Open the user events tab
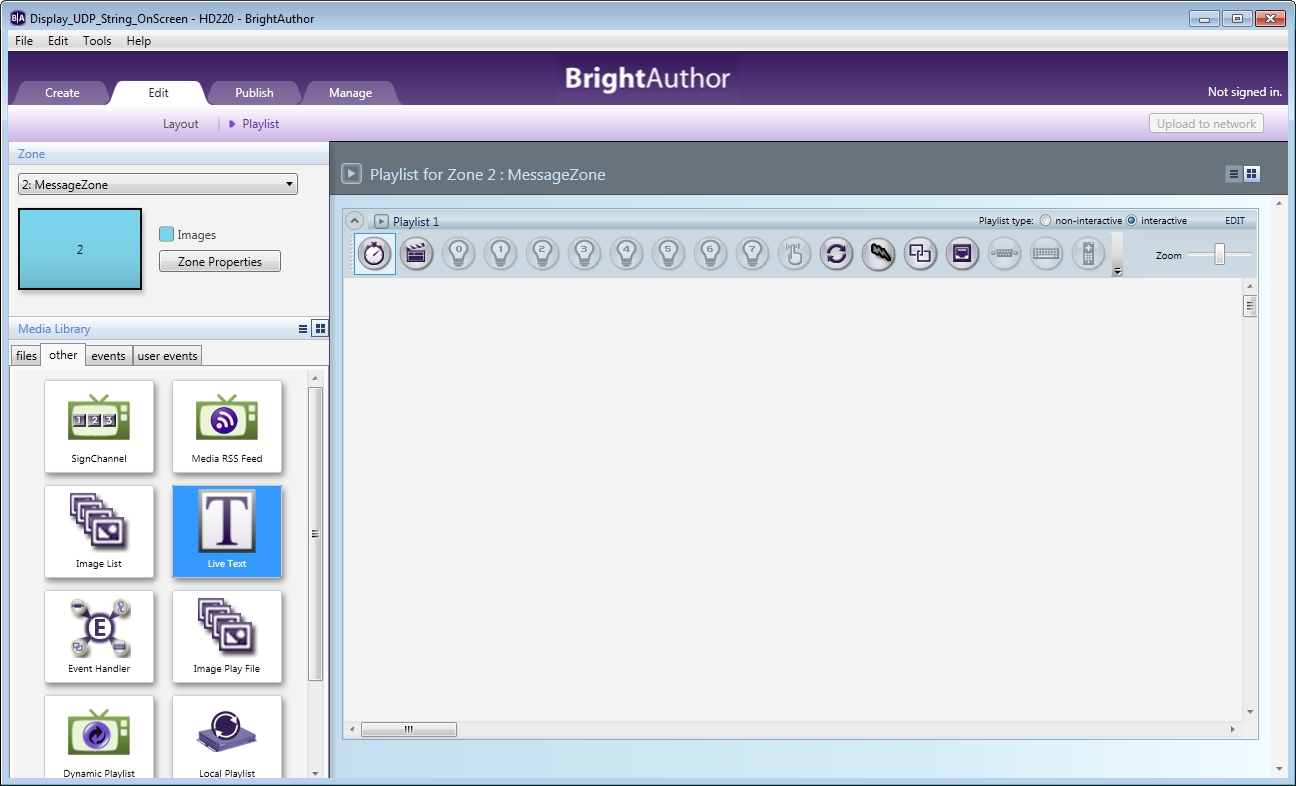Viewport: 1296px width, 786px height. tap(167, 356)
